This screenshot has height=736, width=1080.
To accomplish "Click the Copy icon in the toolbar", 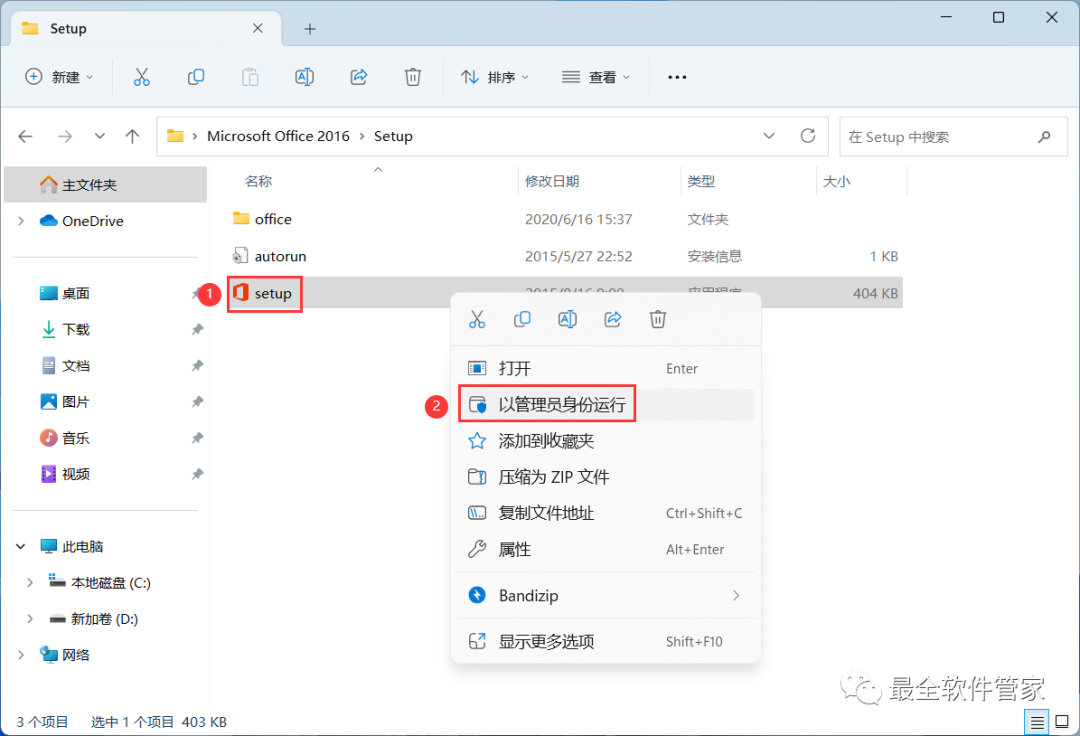I will (196, 77).
